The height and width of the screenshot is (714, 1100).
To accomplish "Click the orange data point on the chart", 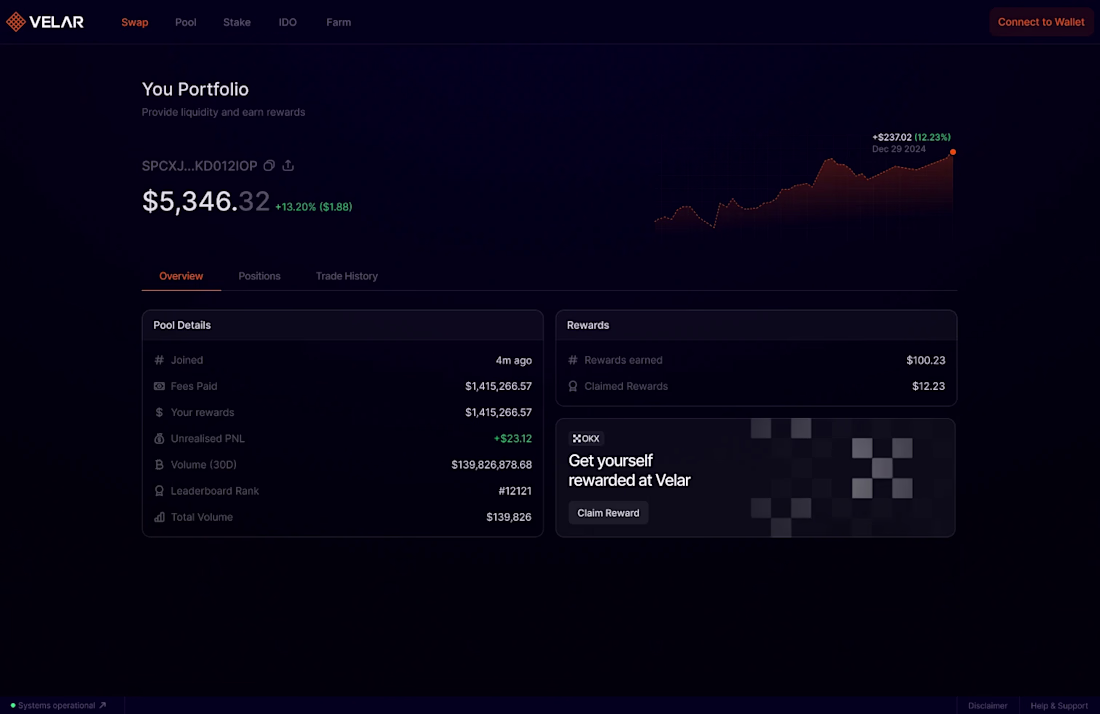I will tap(953, 152).
